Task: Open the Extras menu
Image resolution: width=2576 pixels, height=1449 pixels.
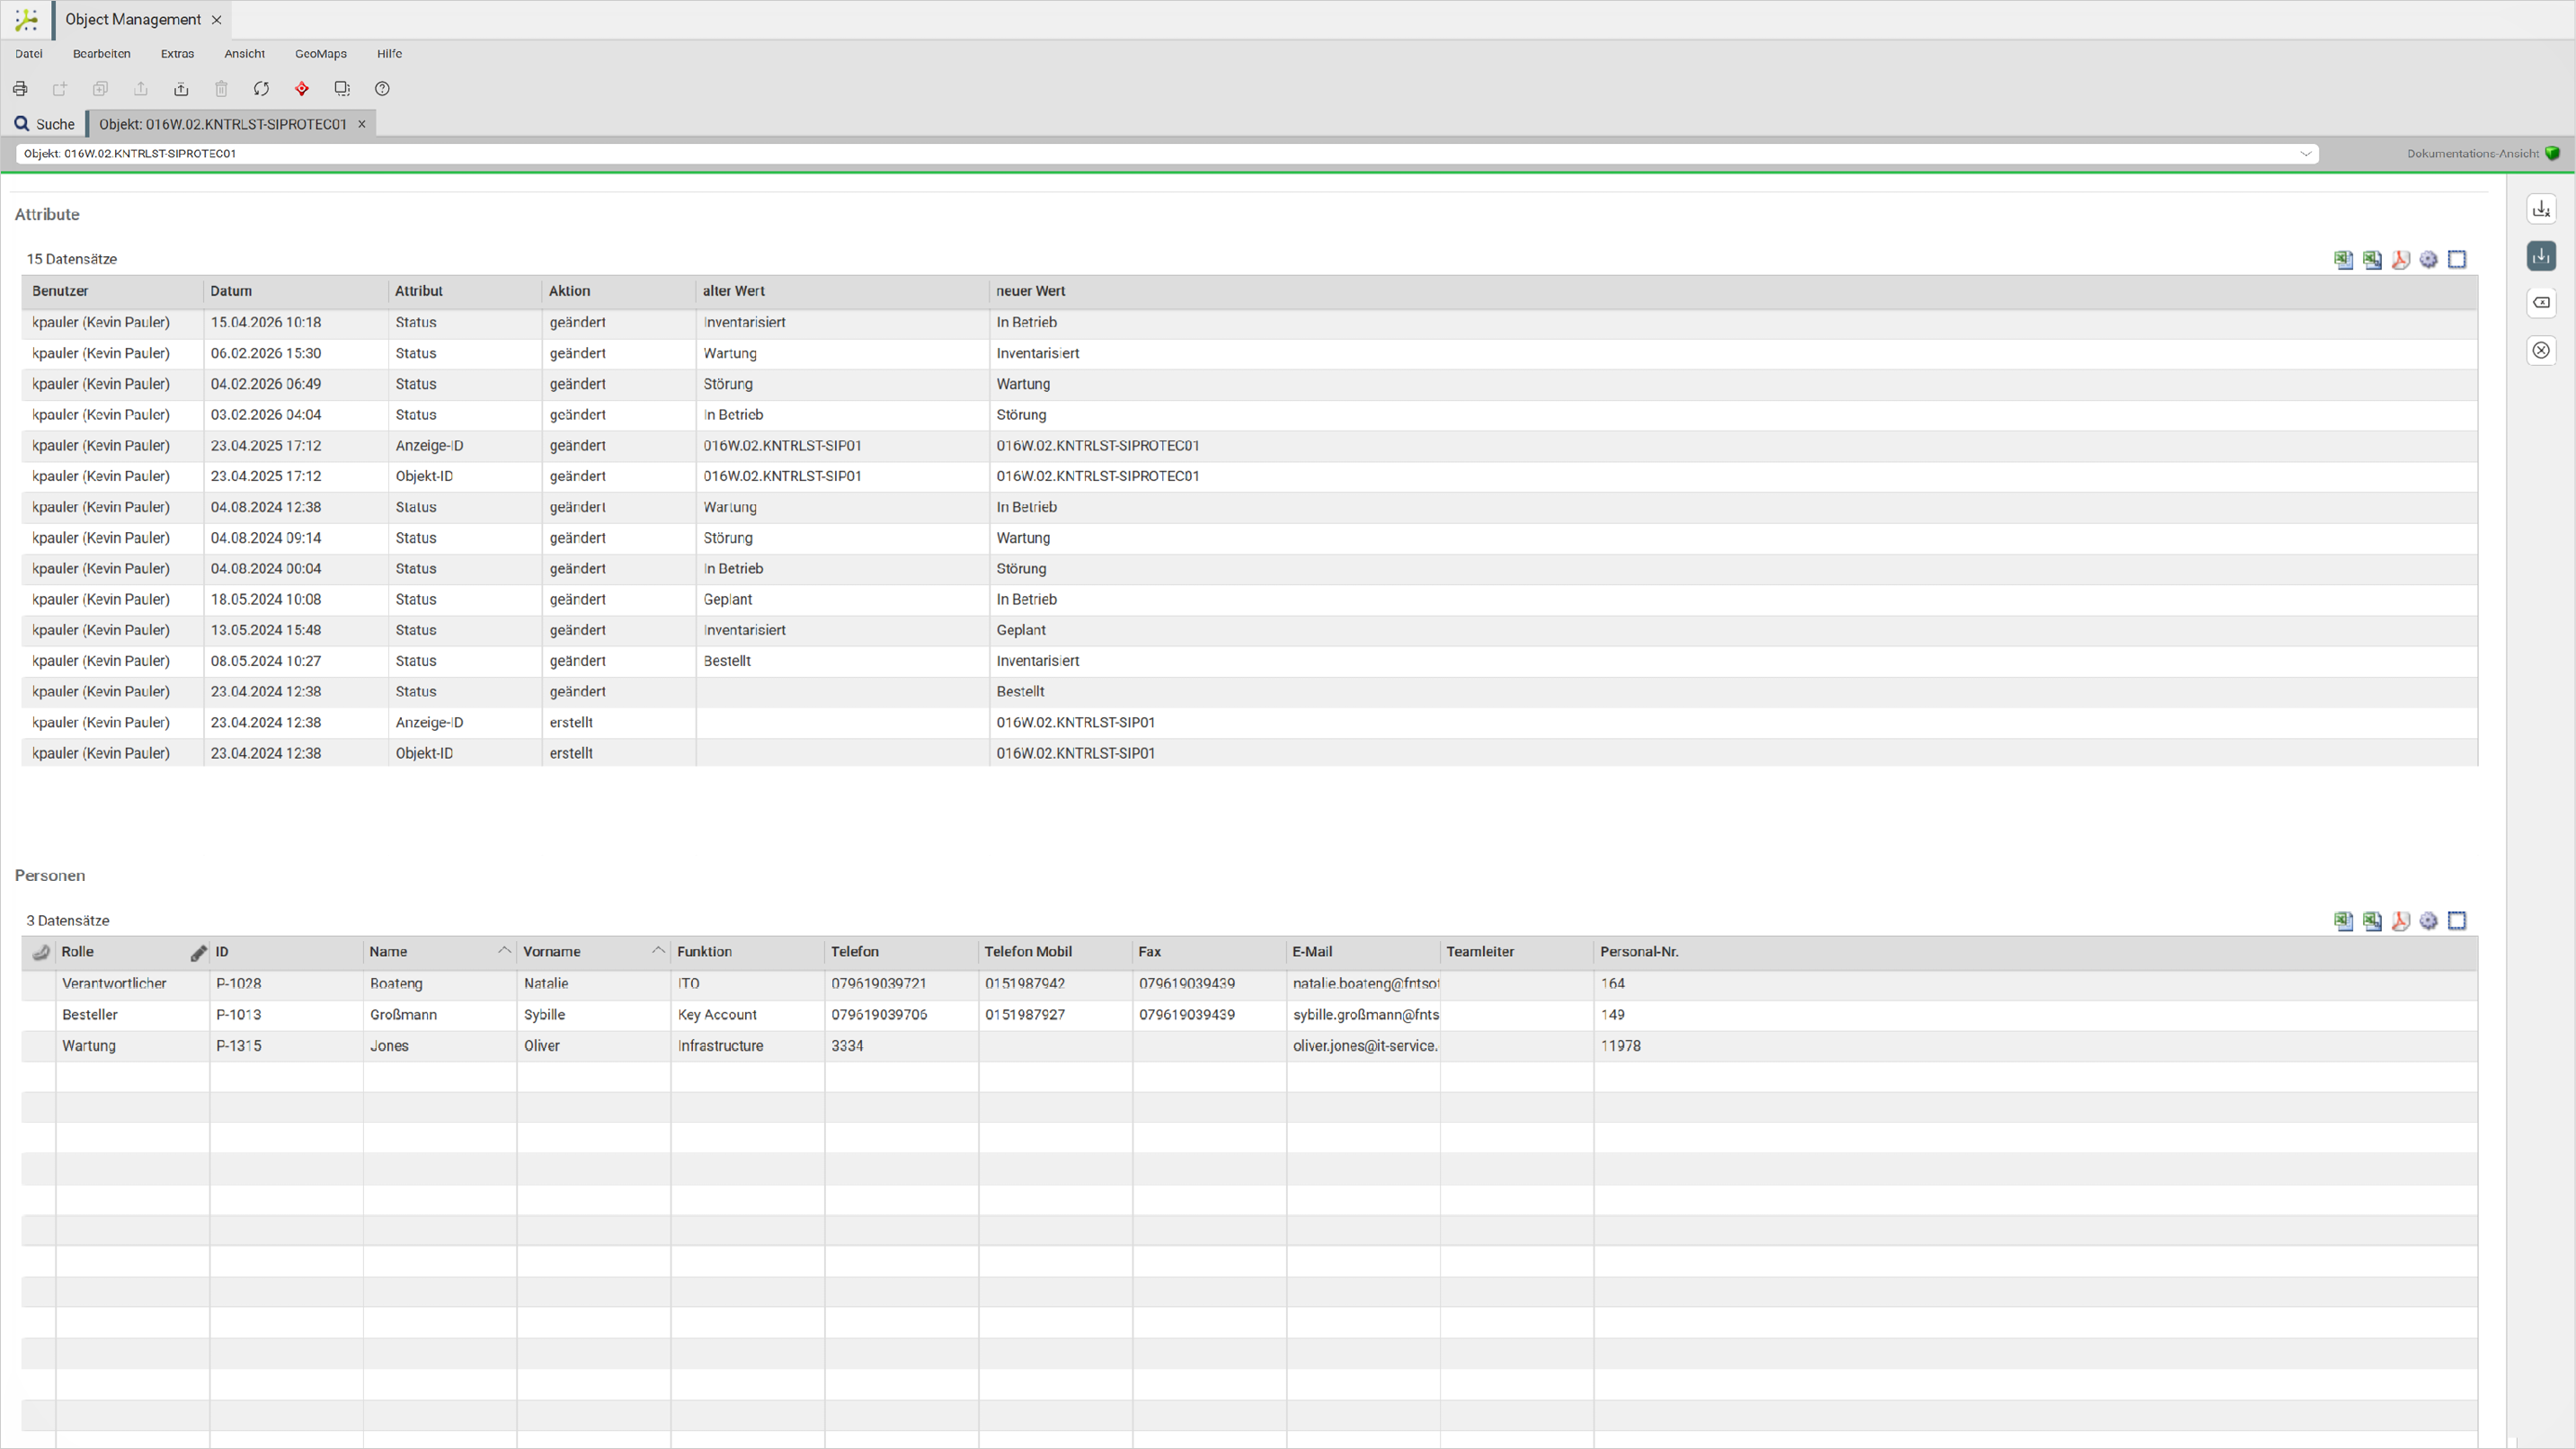Action: (177, 54)
